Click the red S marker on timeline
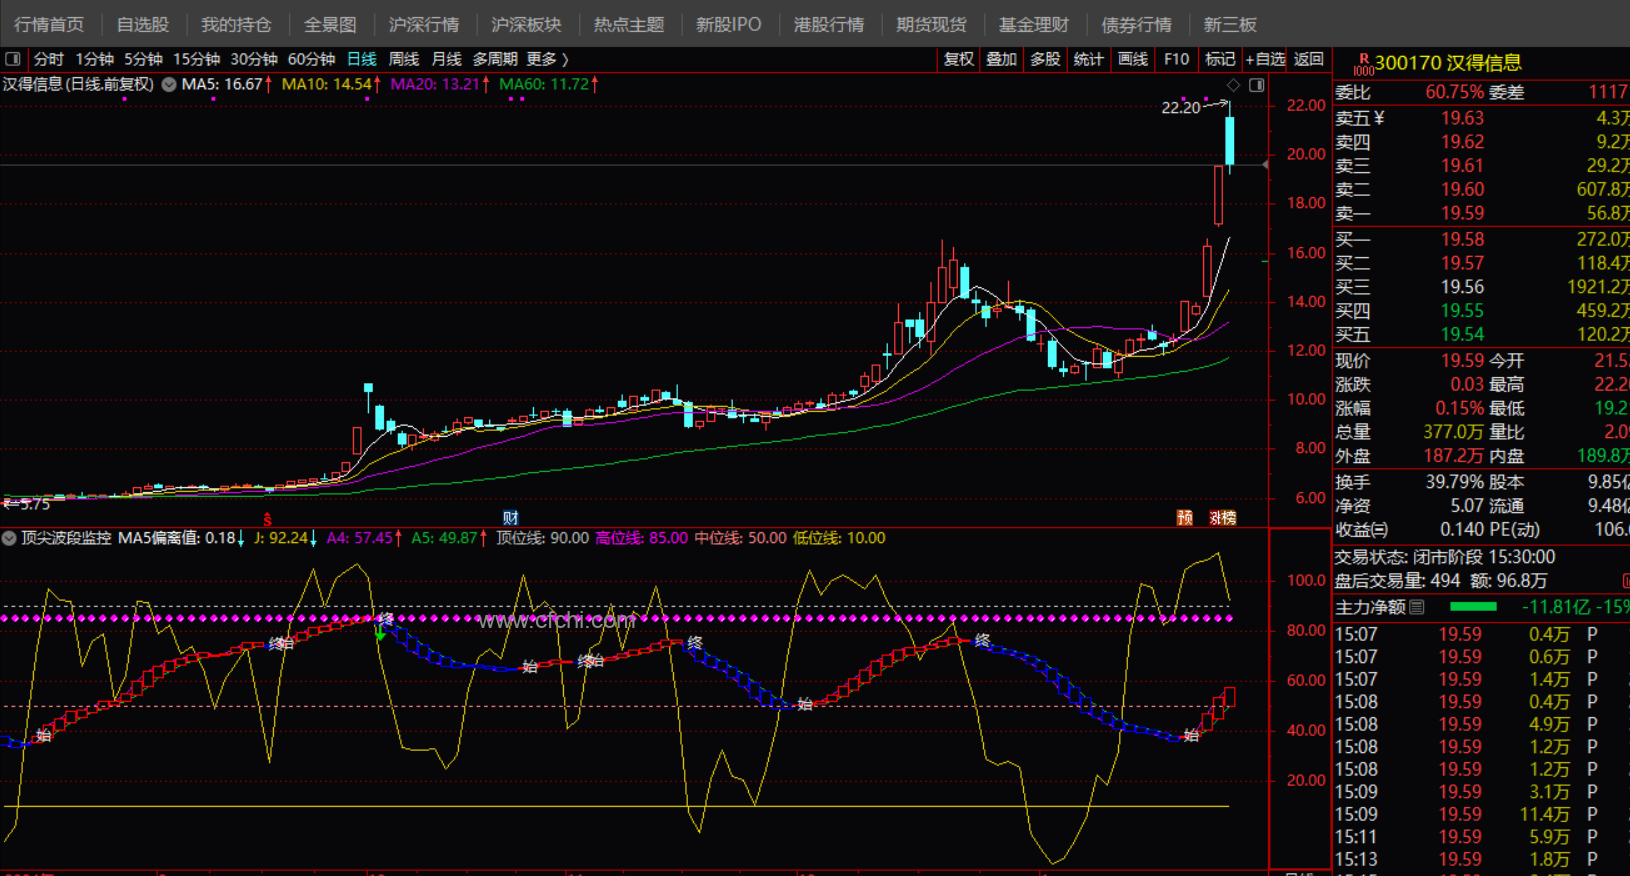The height and width of the screenshot is (876, 1630). 267,519
